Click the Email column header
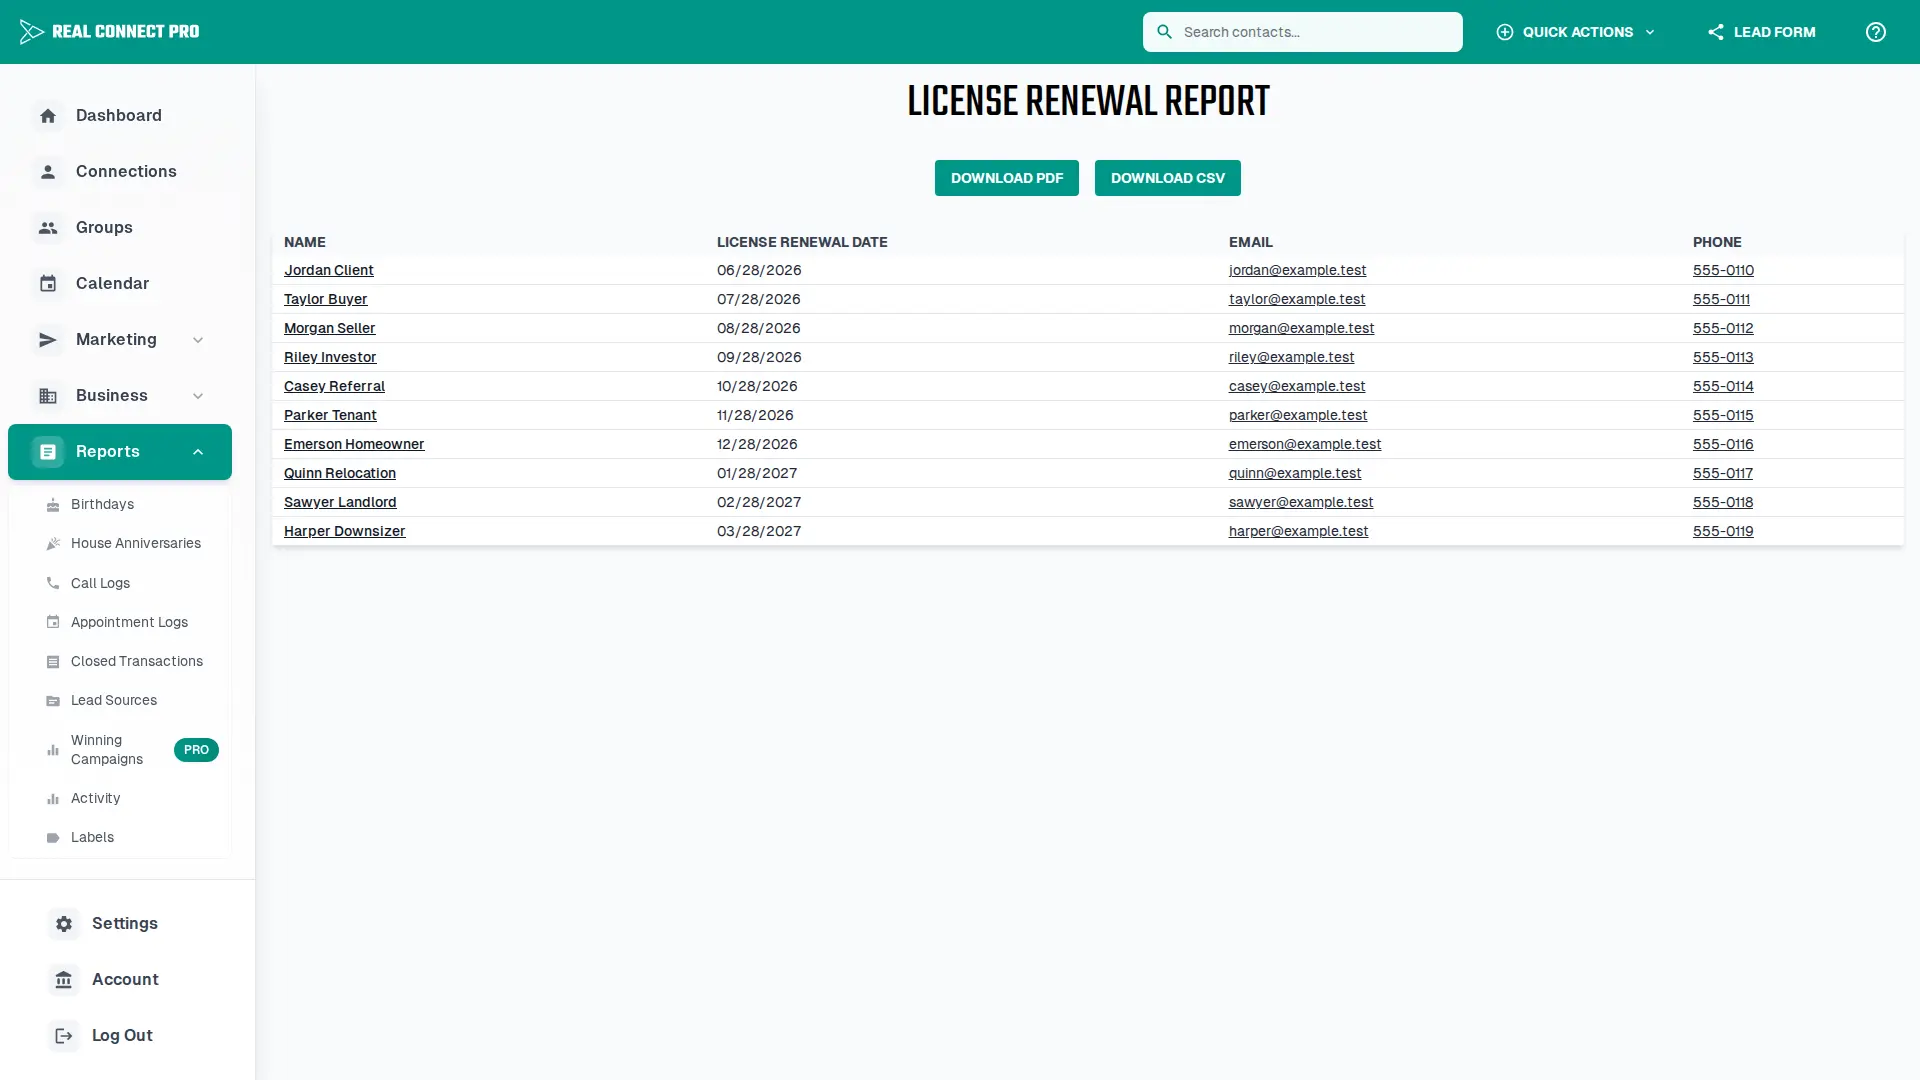Image resolution: width=1920 pixels, height=1080 pixels. click(x=1250, y=242)
